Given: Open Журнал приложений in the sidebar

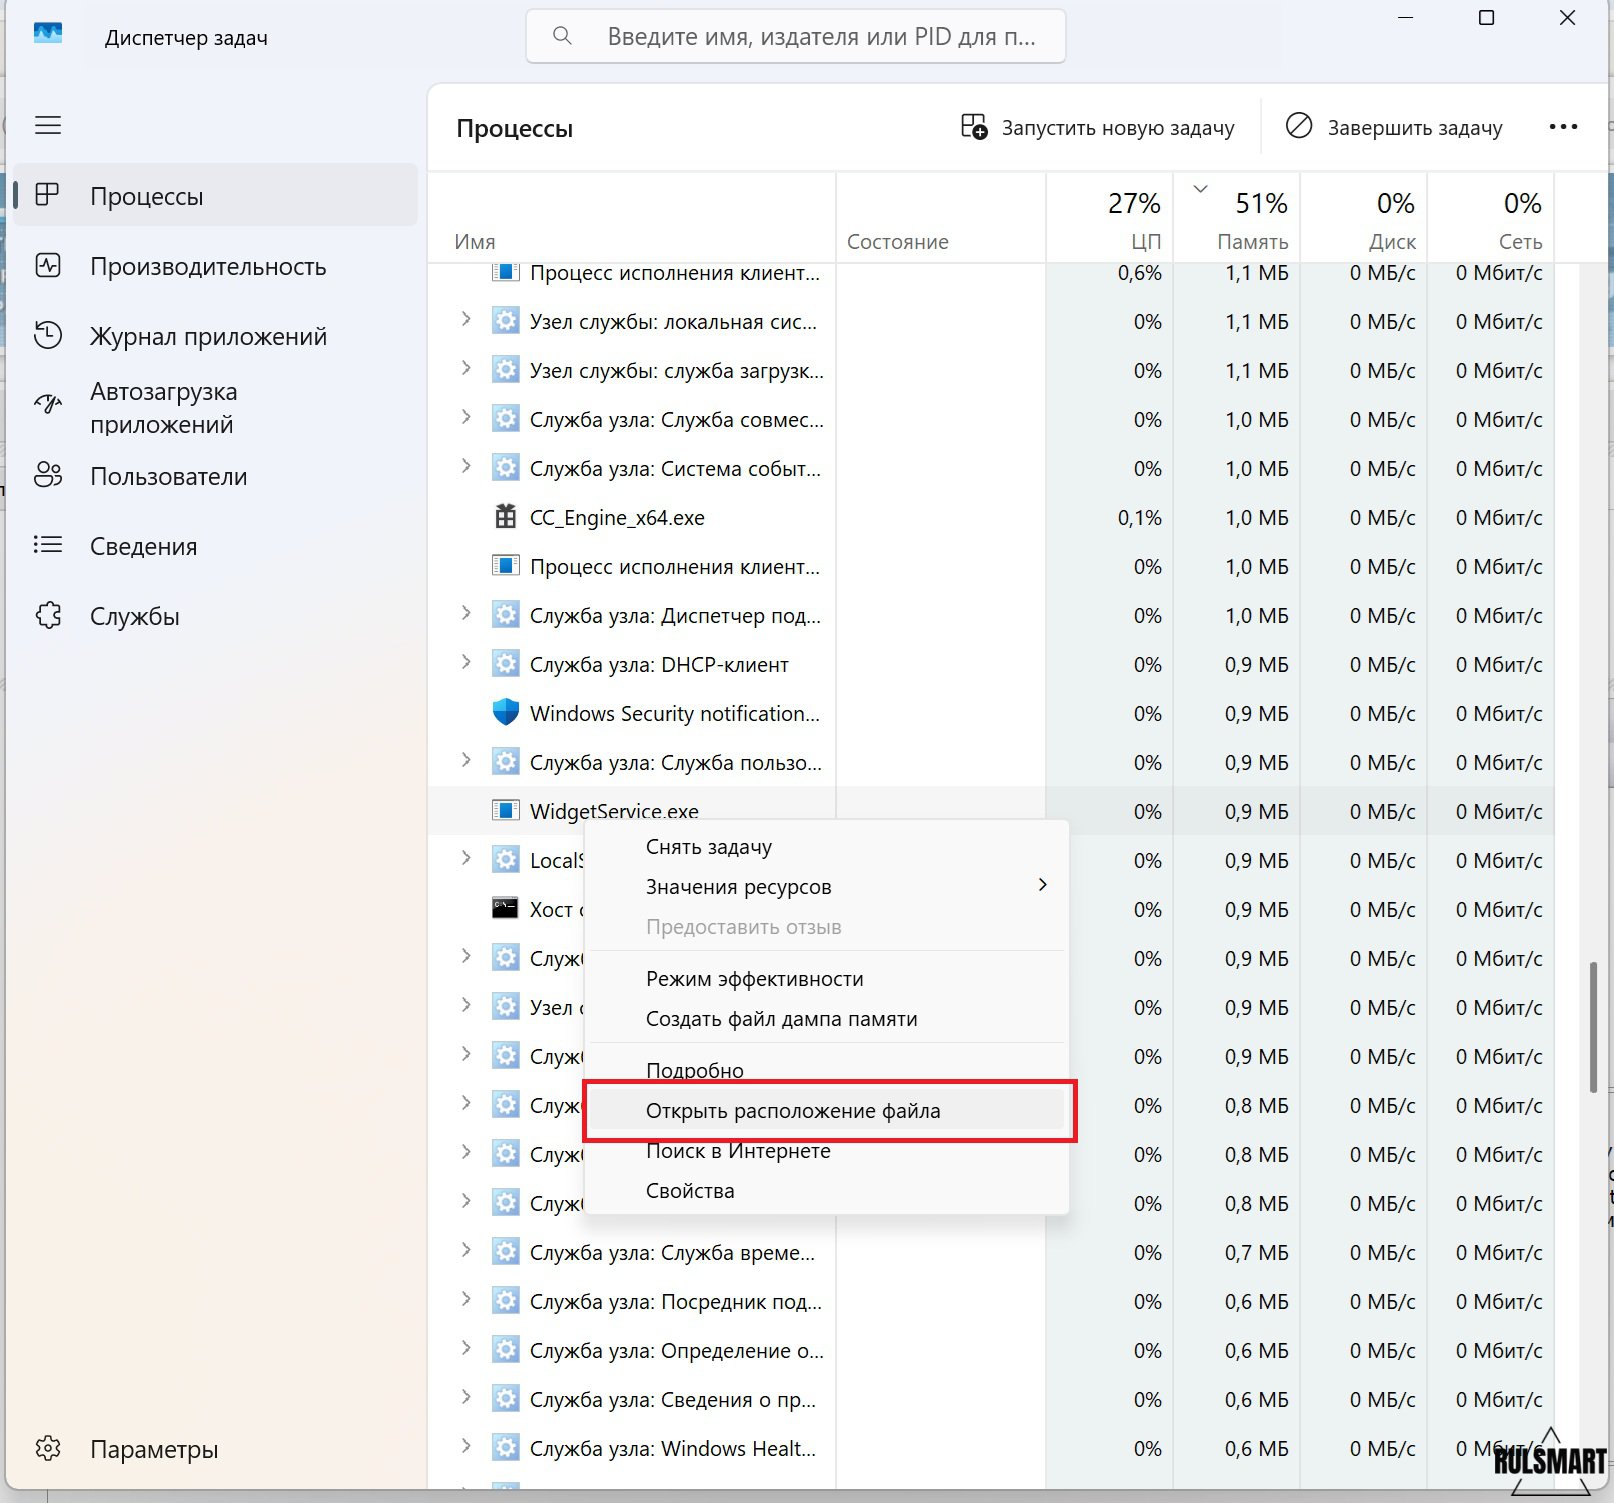Looking at the screenshot, I should (x=208, y=336).
